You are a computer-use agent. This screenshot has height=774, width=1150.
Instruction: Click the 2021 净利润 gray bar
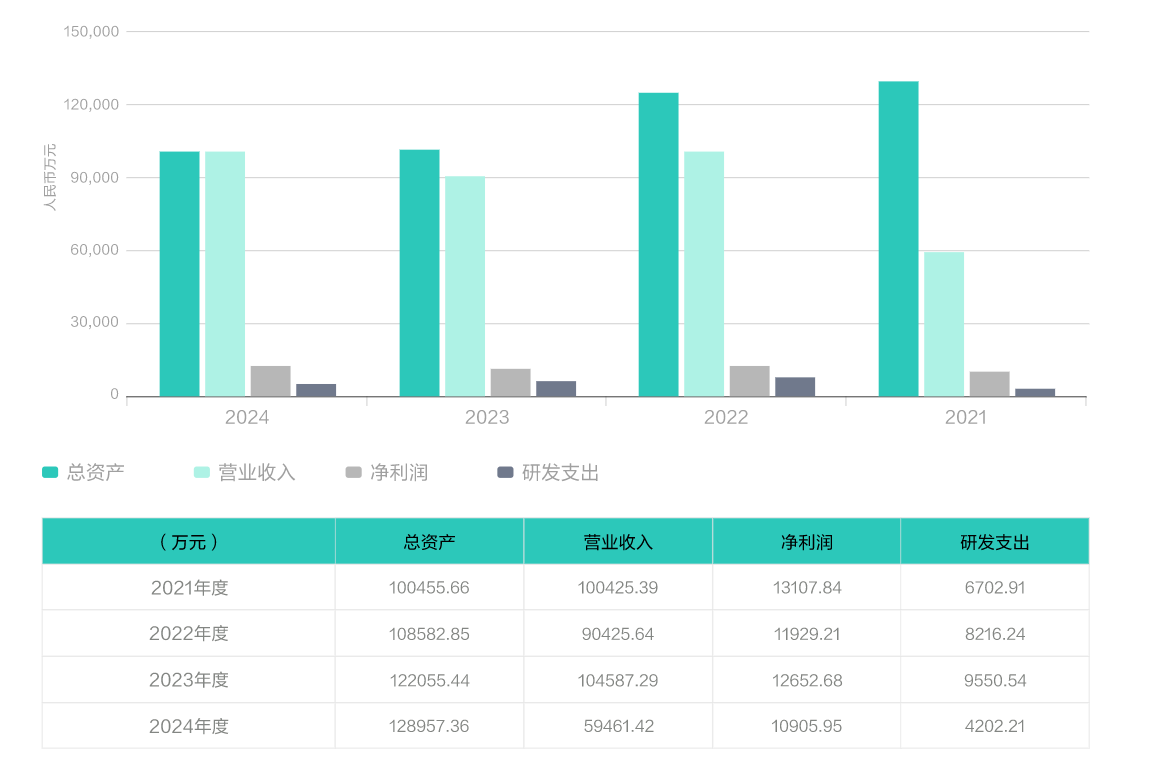(989, 384)
